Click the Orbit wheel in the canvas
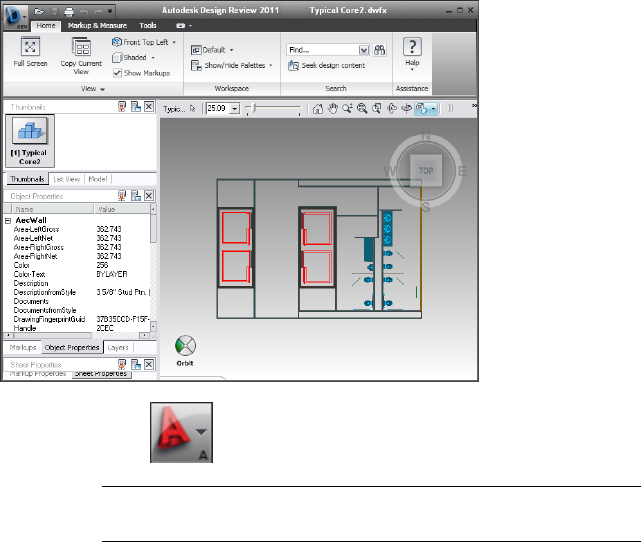This screenshot has width=641, height=542. click(x=185, y=346)
